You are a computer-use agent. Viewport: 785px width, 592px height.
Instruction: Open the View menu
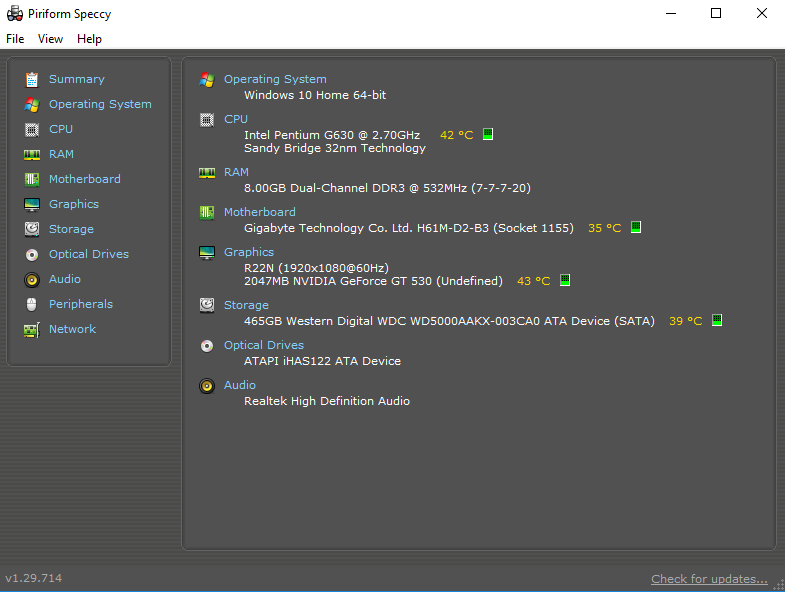[50, 39]
